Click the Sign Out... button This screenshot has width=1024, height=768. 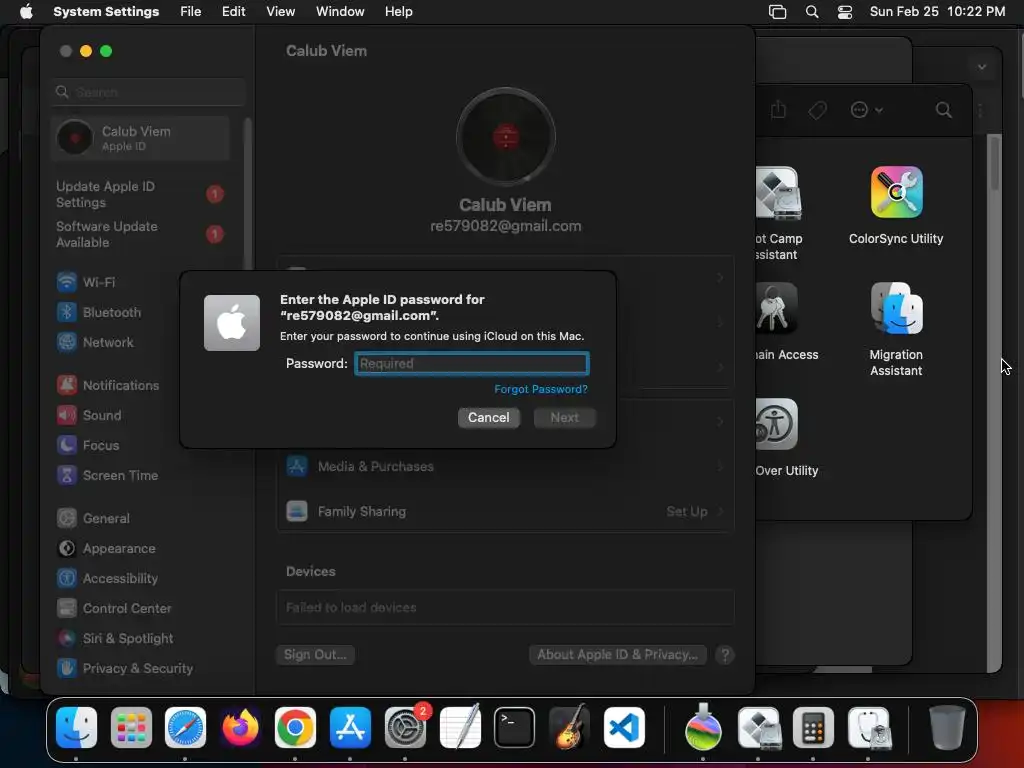[x=315, y=654]
